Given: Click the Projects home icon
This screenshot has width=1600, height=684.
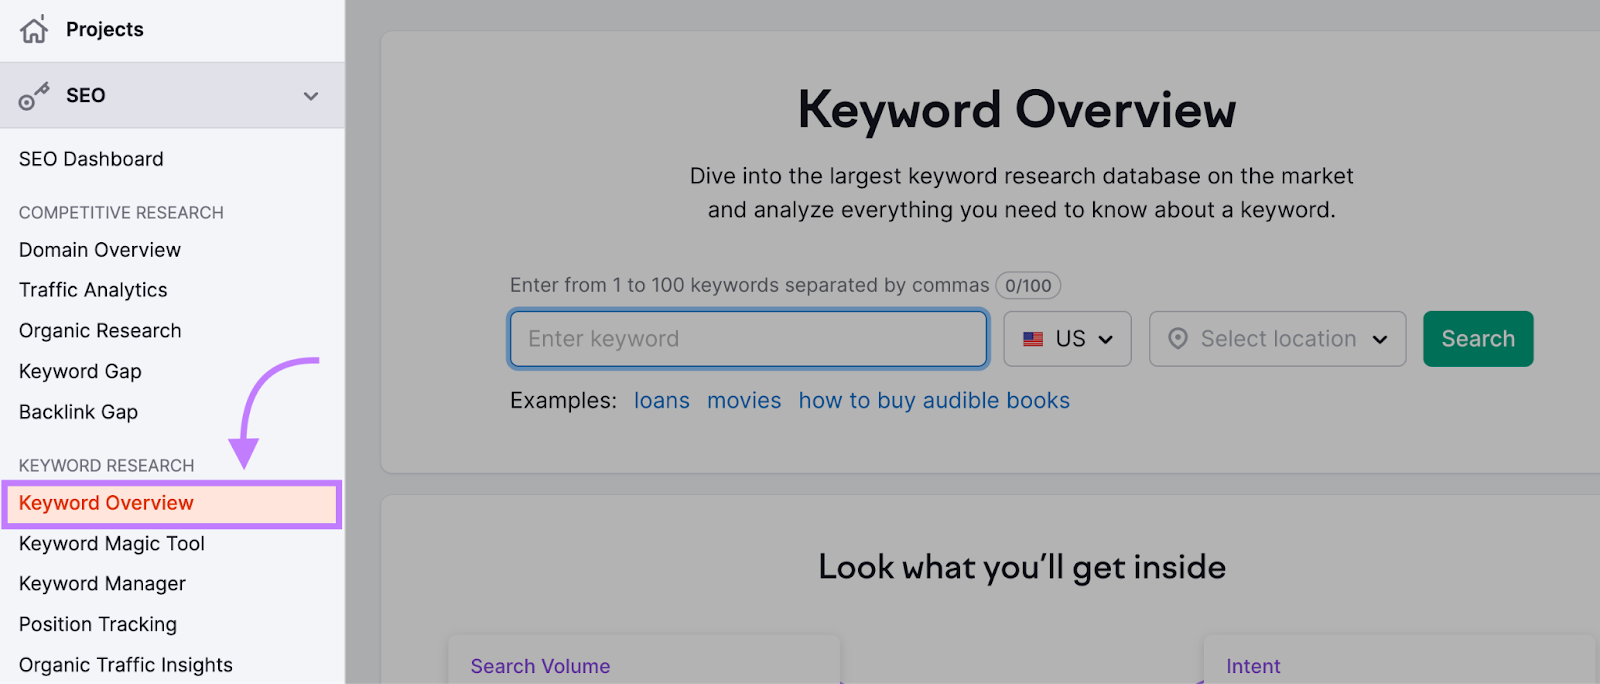Looking at the screenshot, I should click(34, 30).
